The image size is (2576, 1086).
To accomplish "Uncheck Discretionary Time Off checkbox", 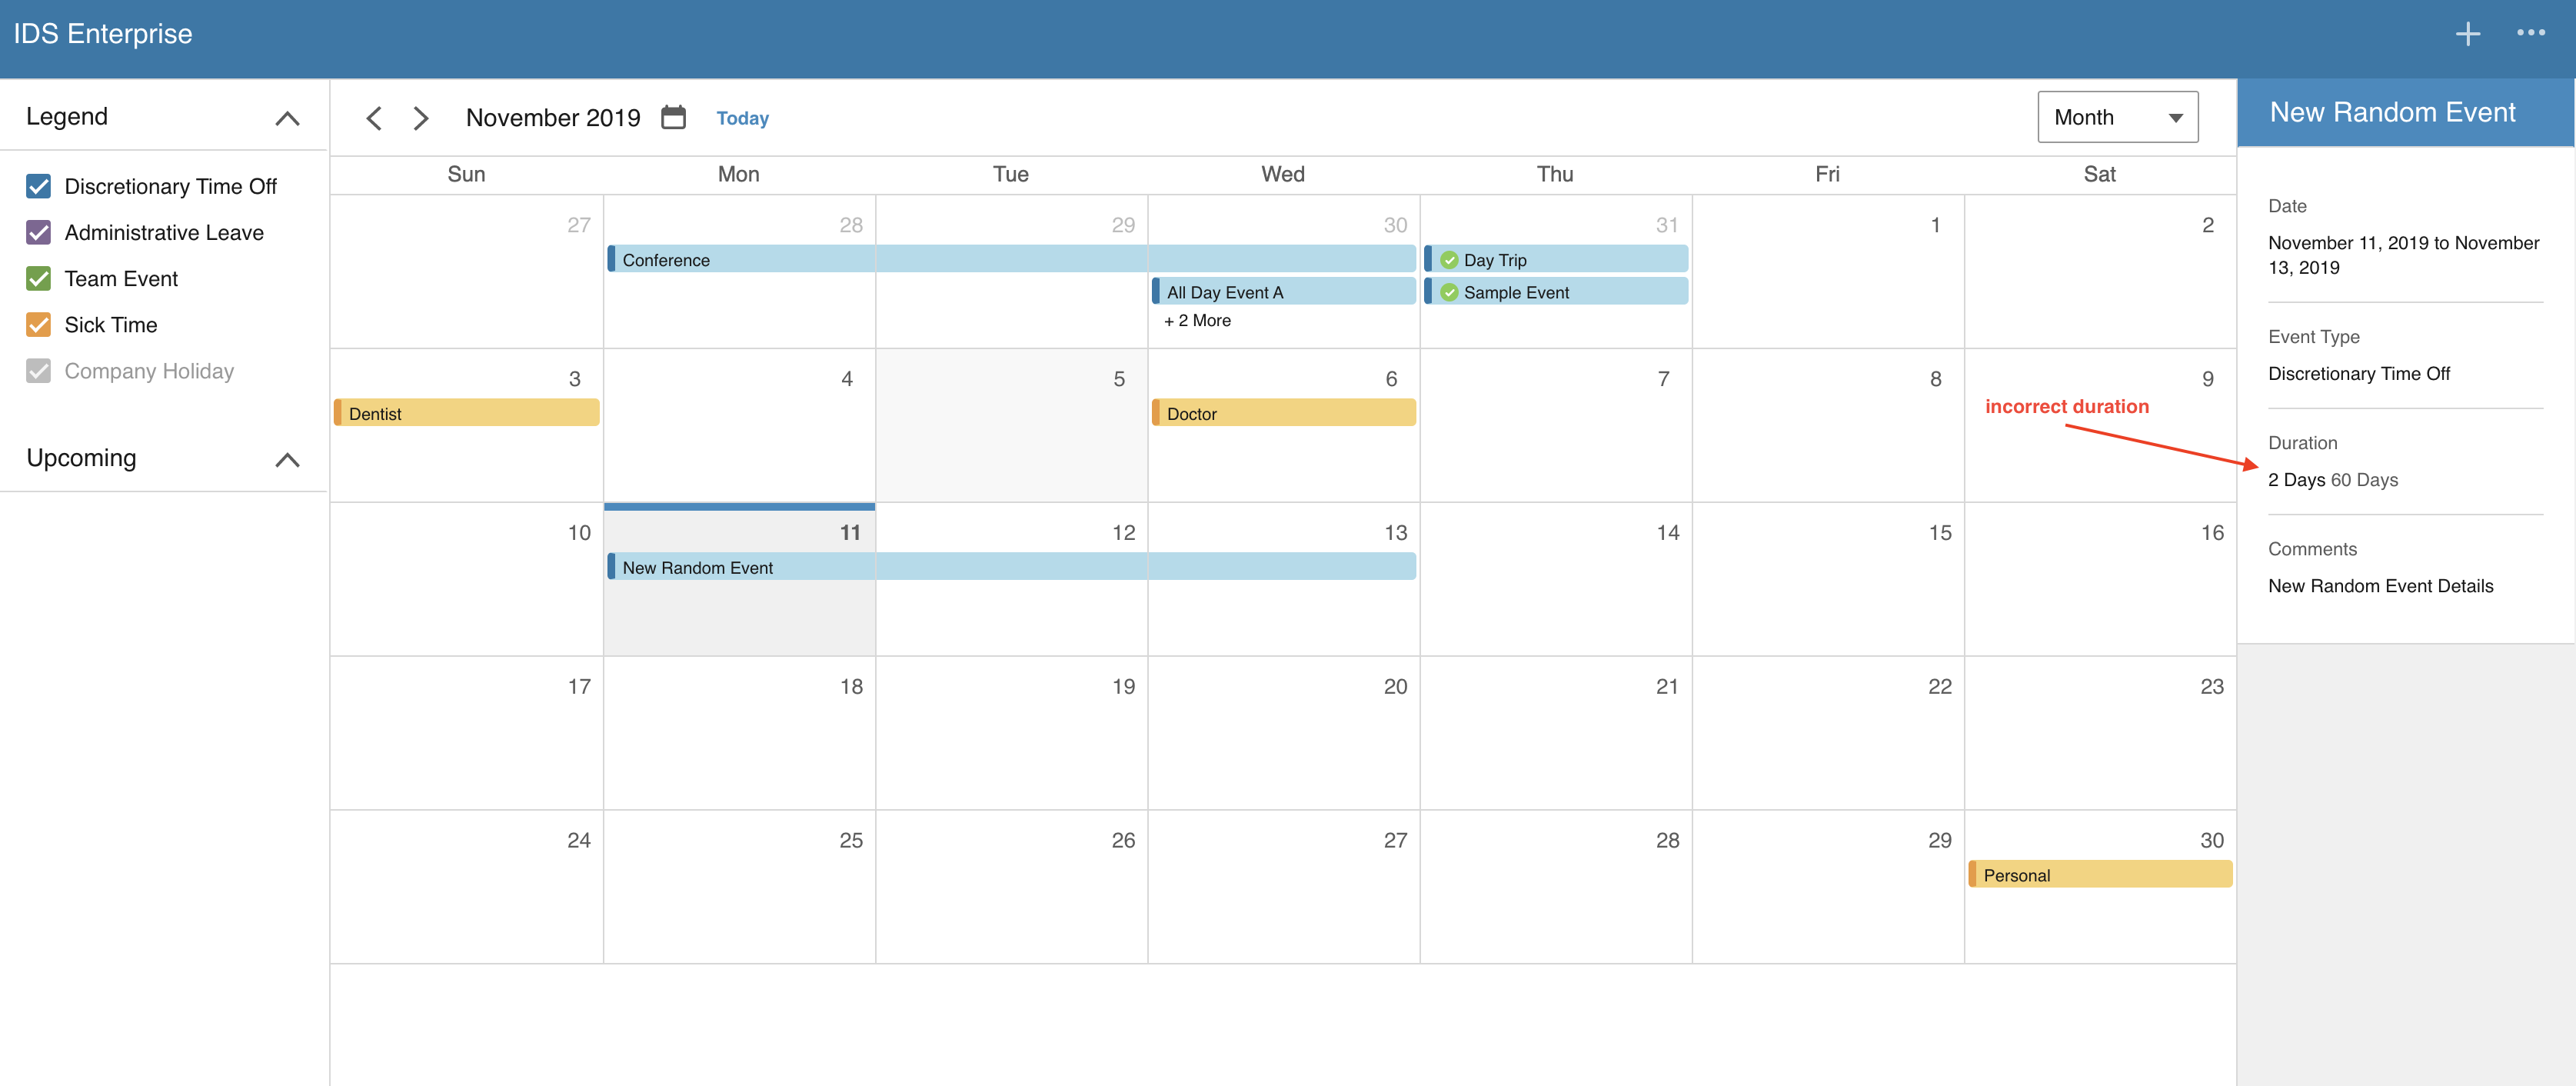I will coord(38,186).
